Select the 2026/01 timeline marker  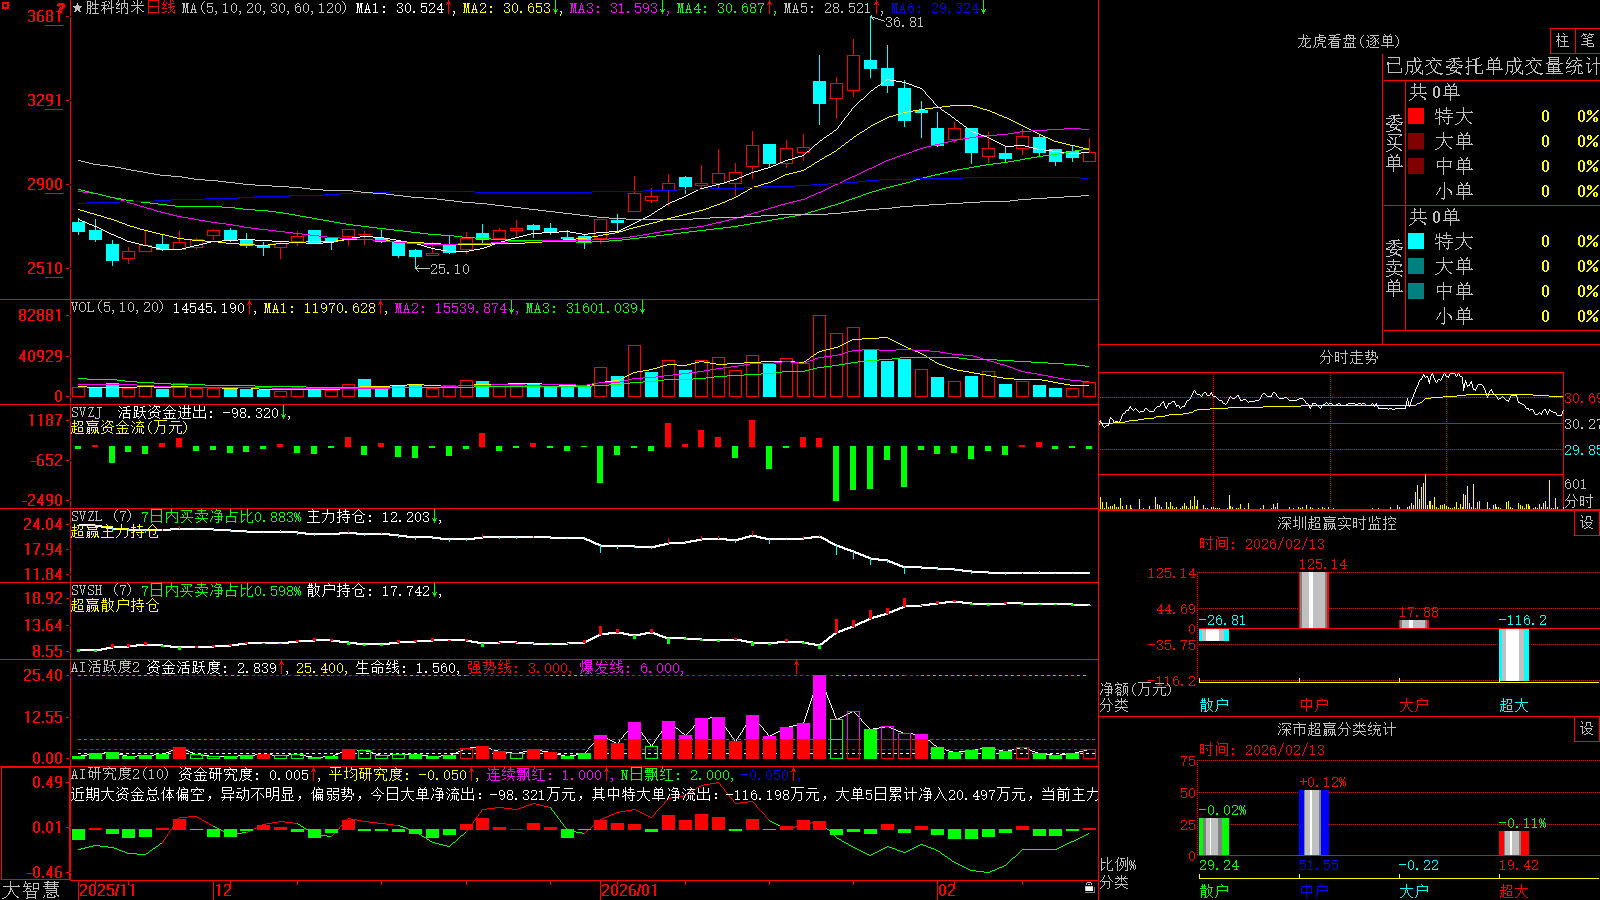point(629,890)
